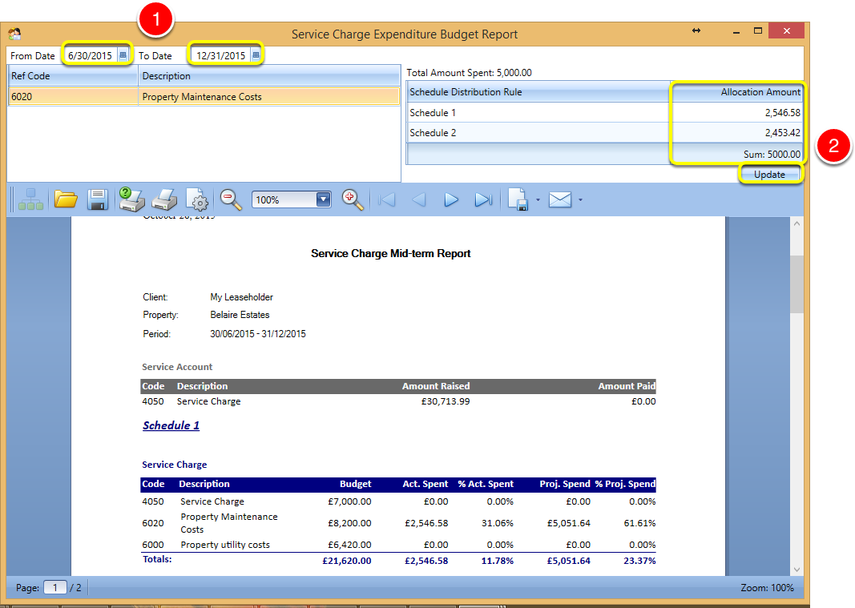
Task: Go to next page of report
Action: [x=451, y=200]
